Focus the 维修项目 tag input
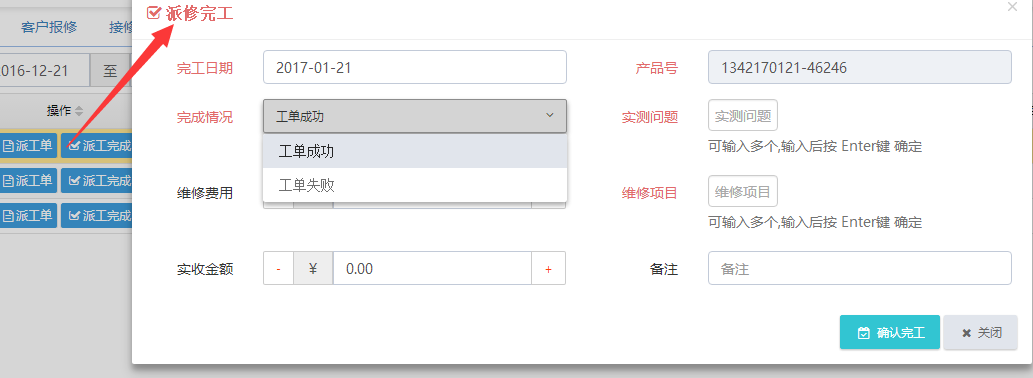The height and width of the screenshot is (378, 1033). (x=743, y=192)
